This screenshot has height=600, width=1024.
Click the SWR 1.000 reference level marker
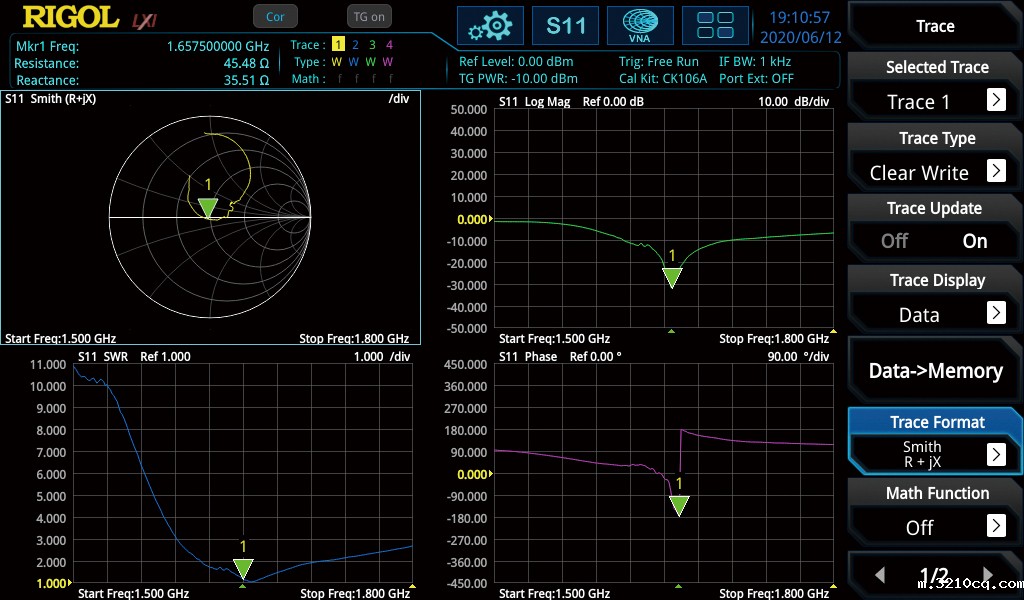(54, 583)
